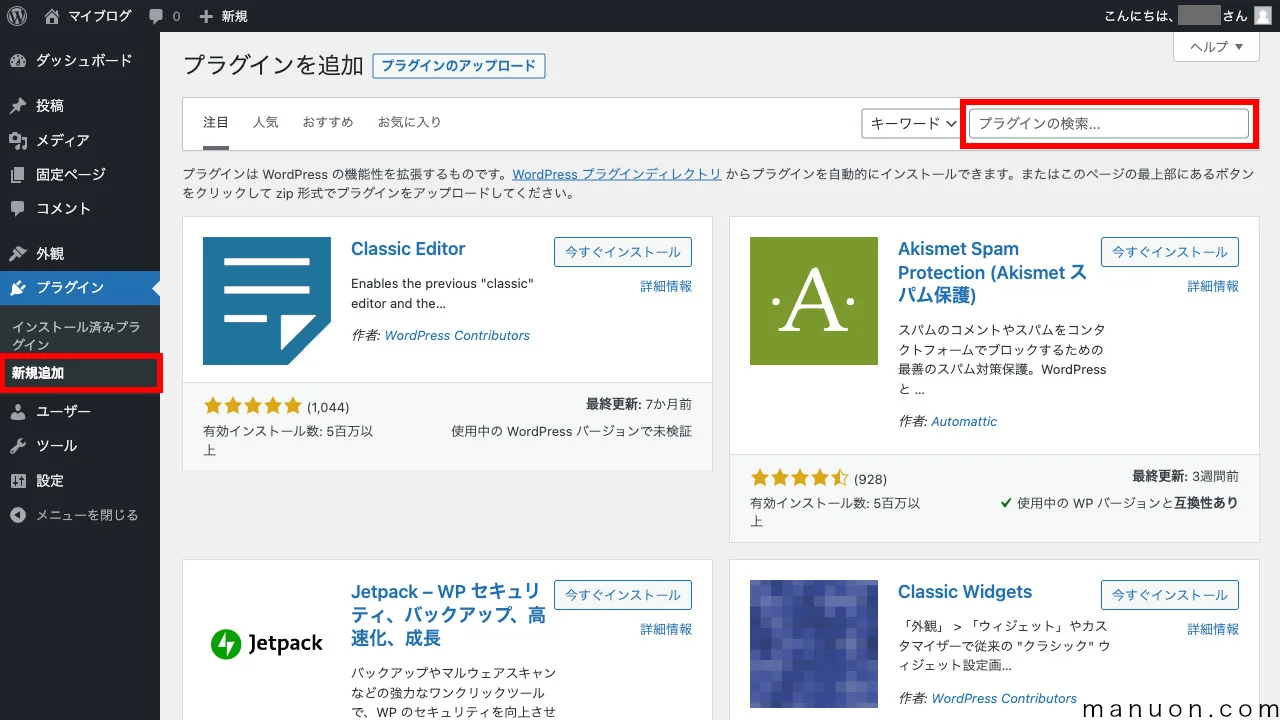Open the comments bubble in the admin bar

coord(156,17)
